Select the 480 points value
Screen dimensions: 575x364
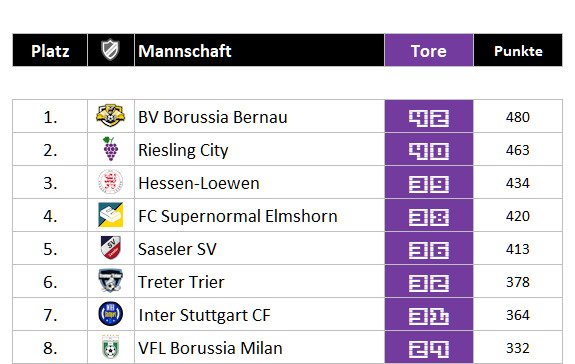[x=518, y=117]
